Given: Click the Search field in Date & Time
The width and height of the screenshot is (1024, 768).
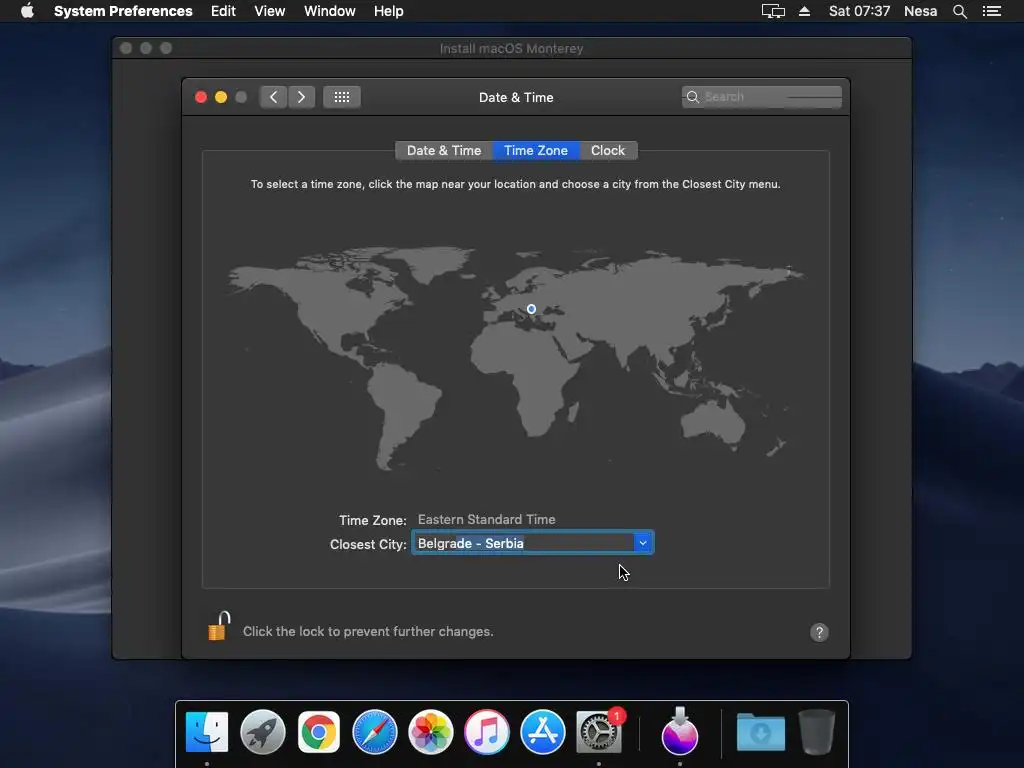Looking at the screenshot, I should pos(761,97).
